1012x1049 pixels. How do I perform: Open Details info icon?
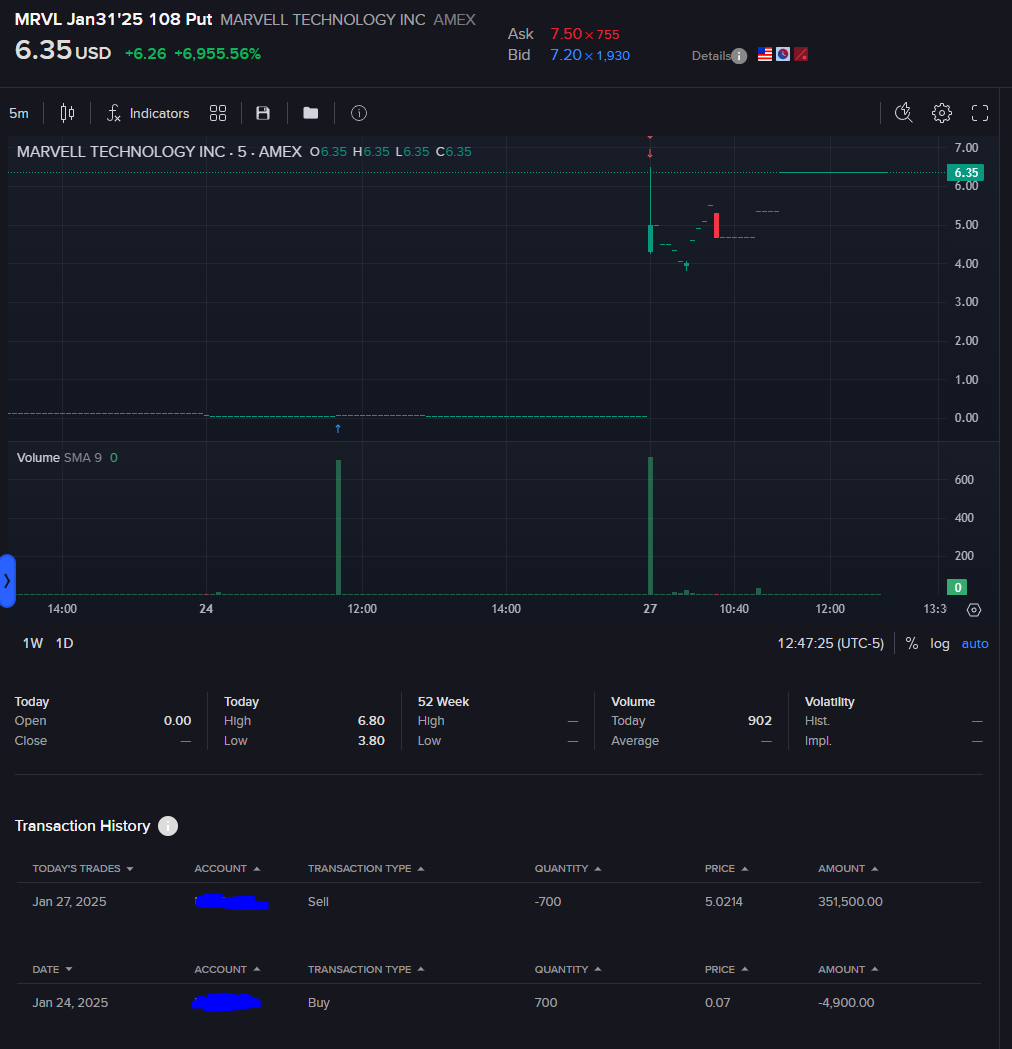738,56
